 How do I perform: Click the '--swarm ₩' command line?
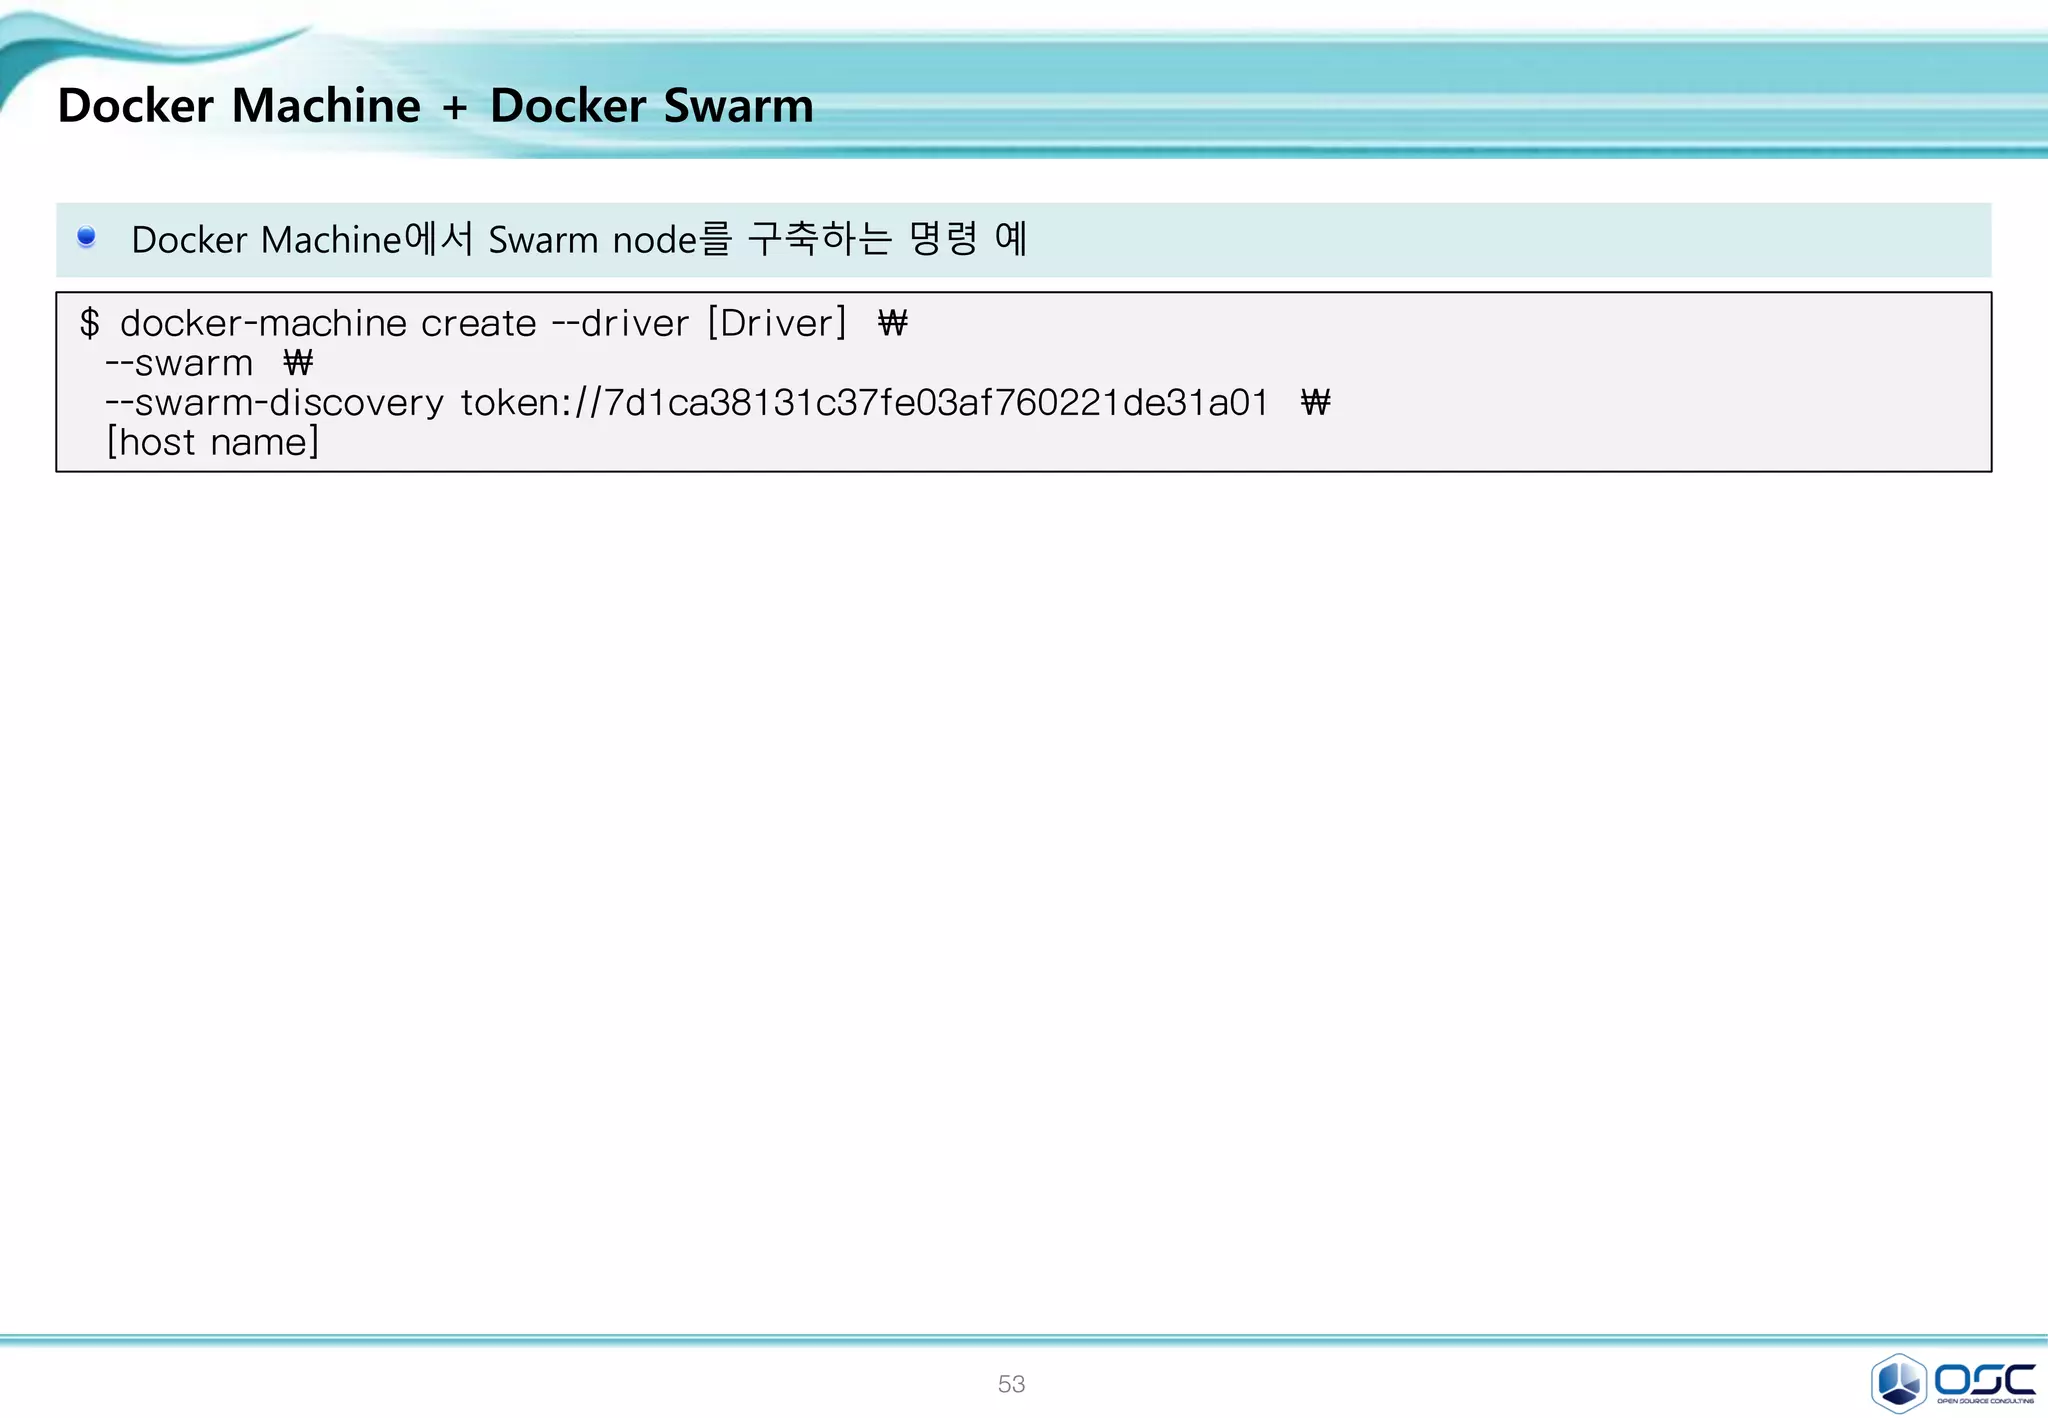click(x=209, y=363)
